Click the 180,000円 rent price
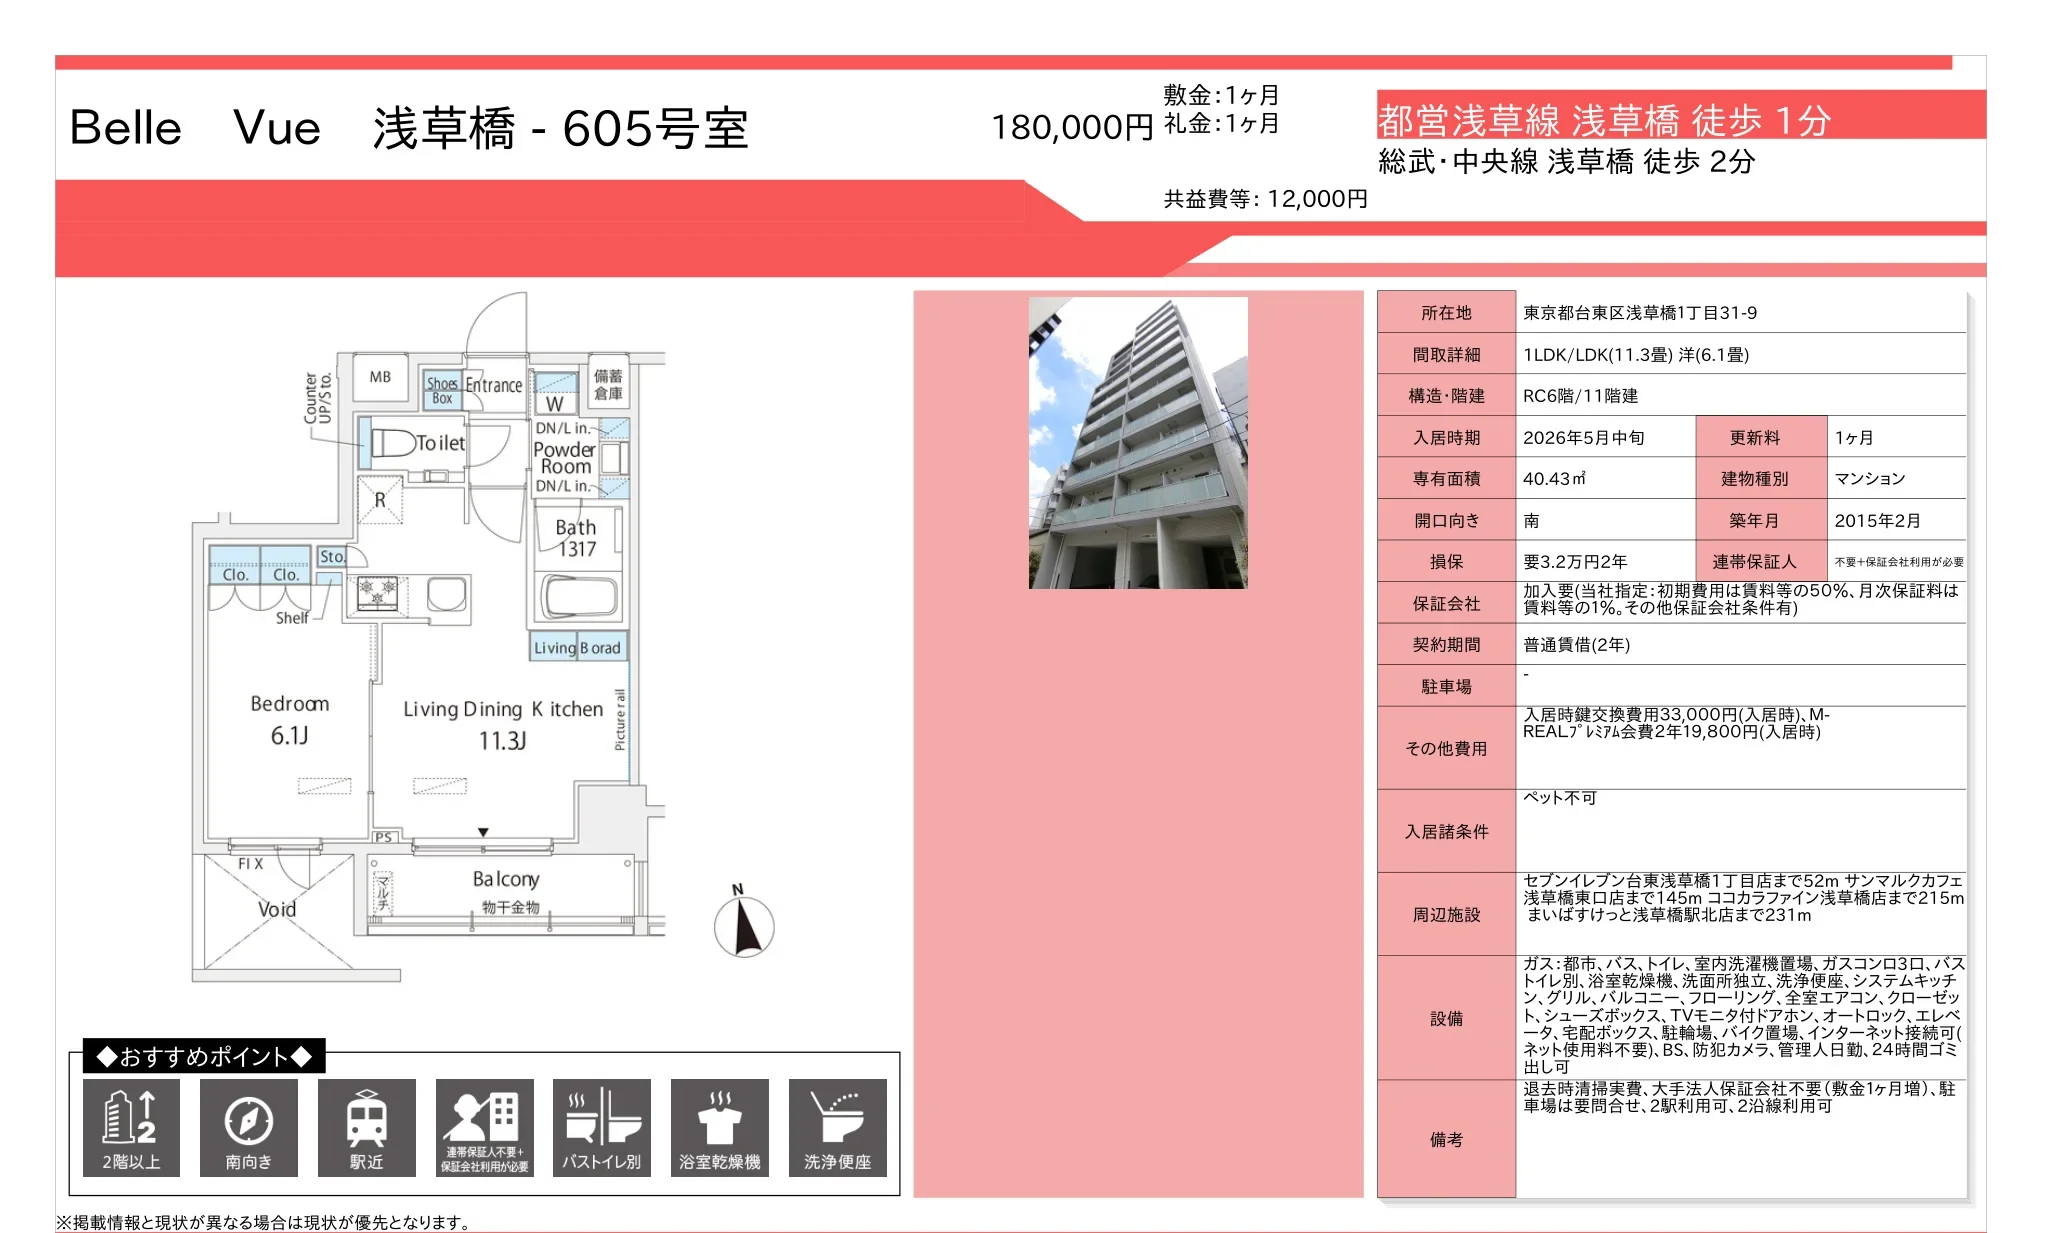The image size is (2056, 1233). 1071,127
